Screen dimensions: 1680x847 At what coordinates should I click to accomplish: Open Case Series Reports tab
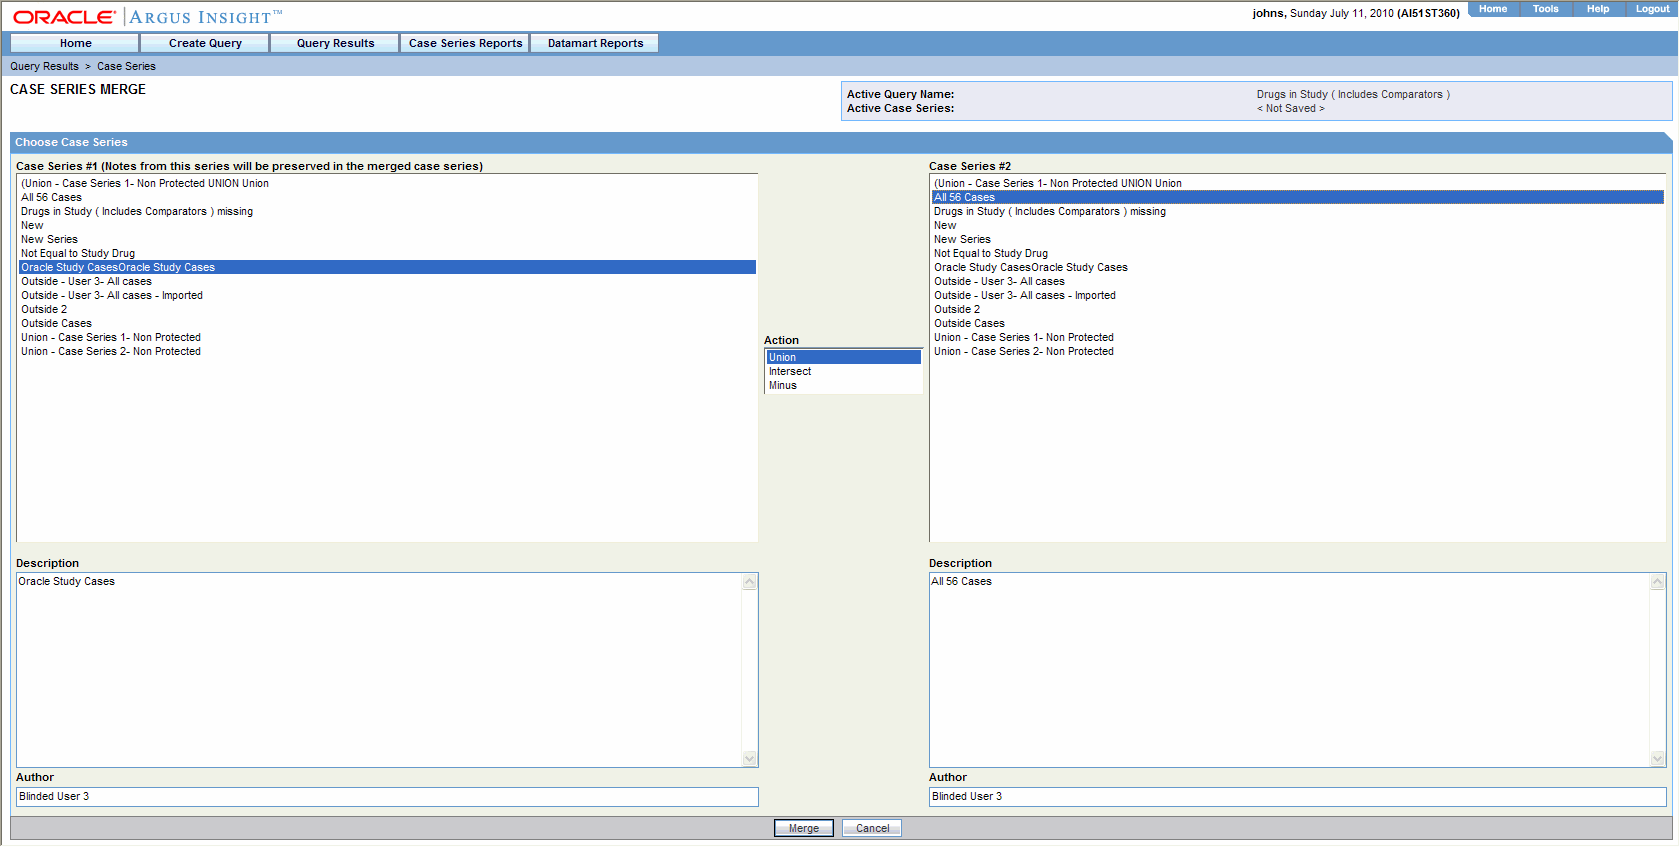(x=465, y=43)
